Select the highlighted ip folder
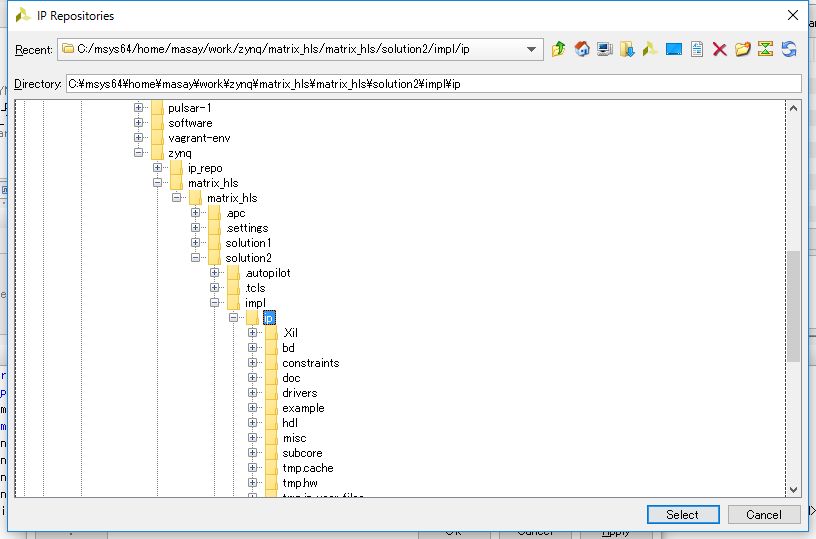Viewport: 816px width, 539px height. pos(269,318)
